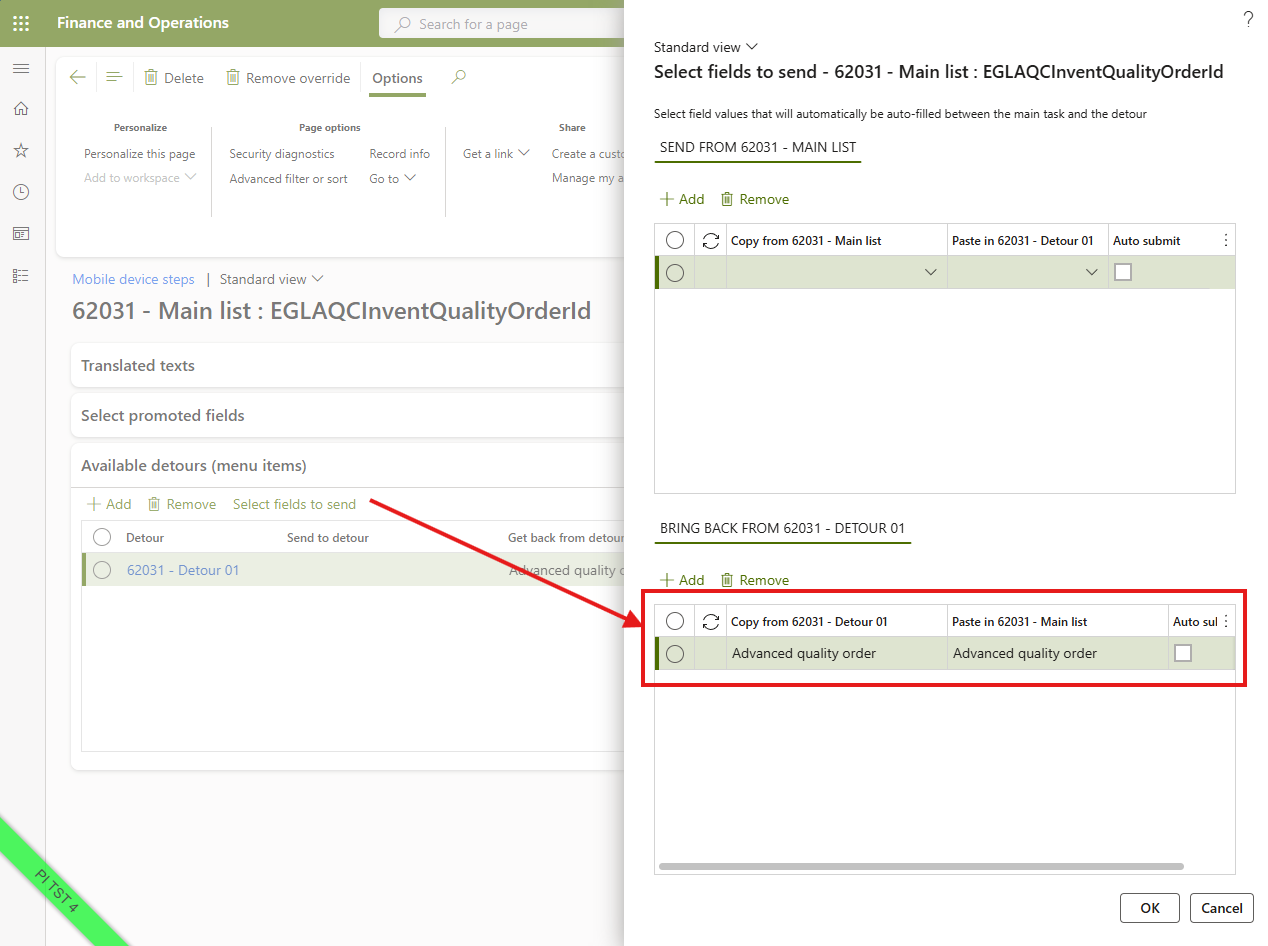The width and height of the screenshot is (1268, 946).
Task: Select all rows in Send from grid
Action: [675, 240]
